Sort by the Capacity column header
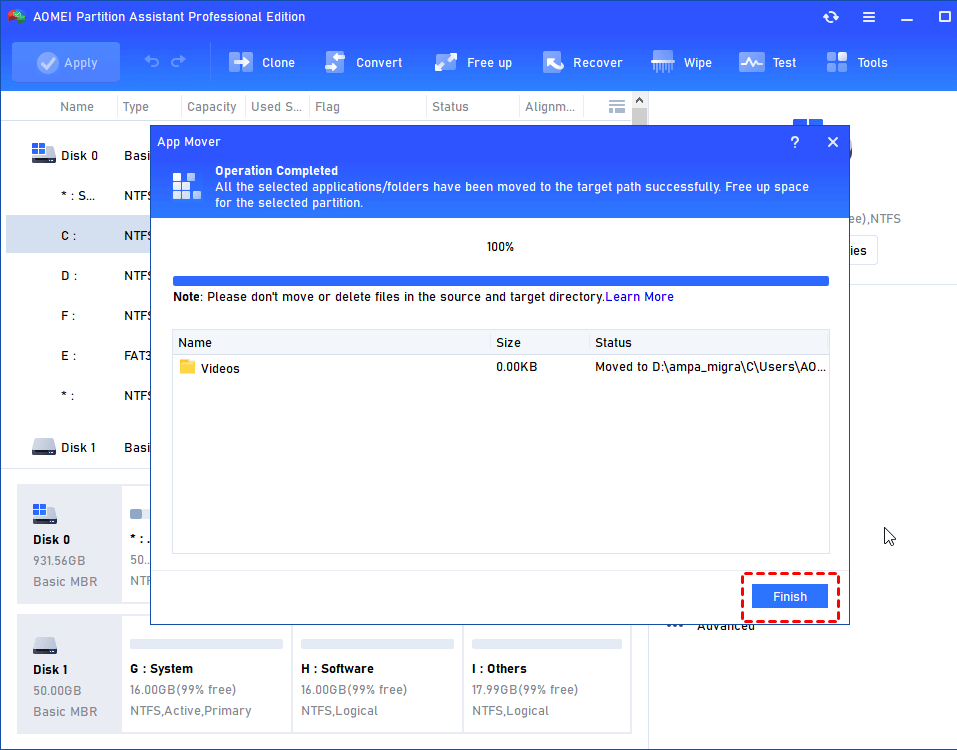 211,106
